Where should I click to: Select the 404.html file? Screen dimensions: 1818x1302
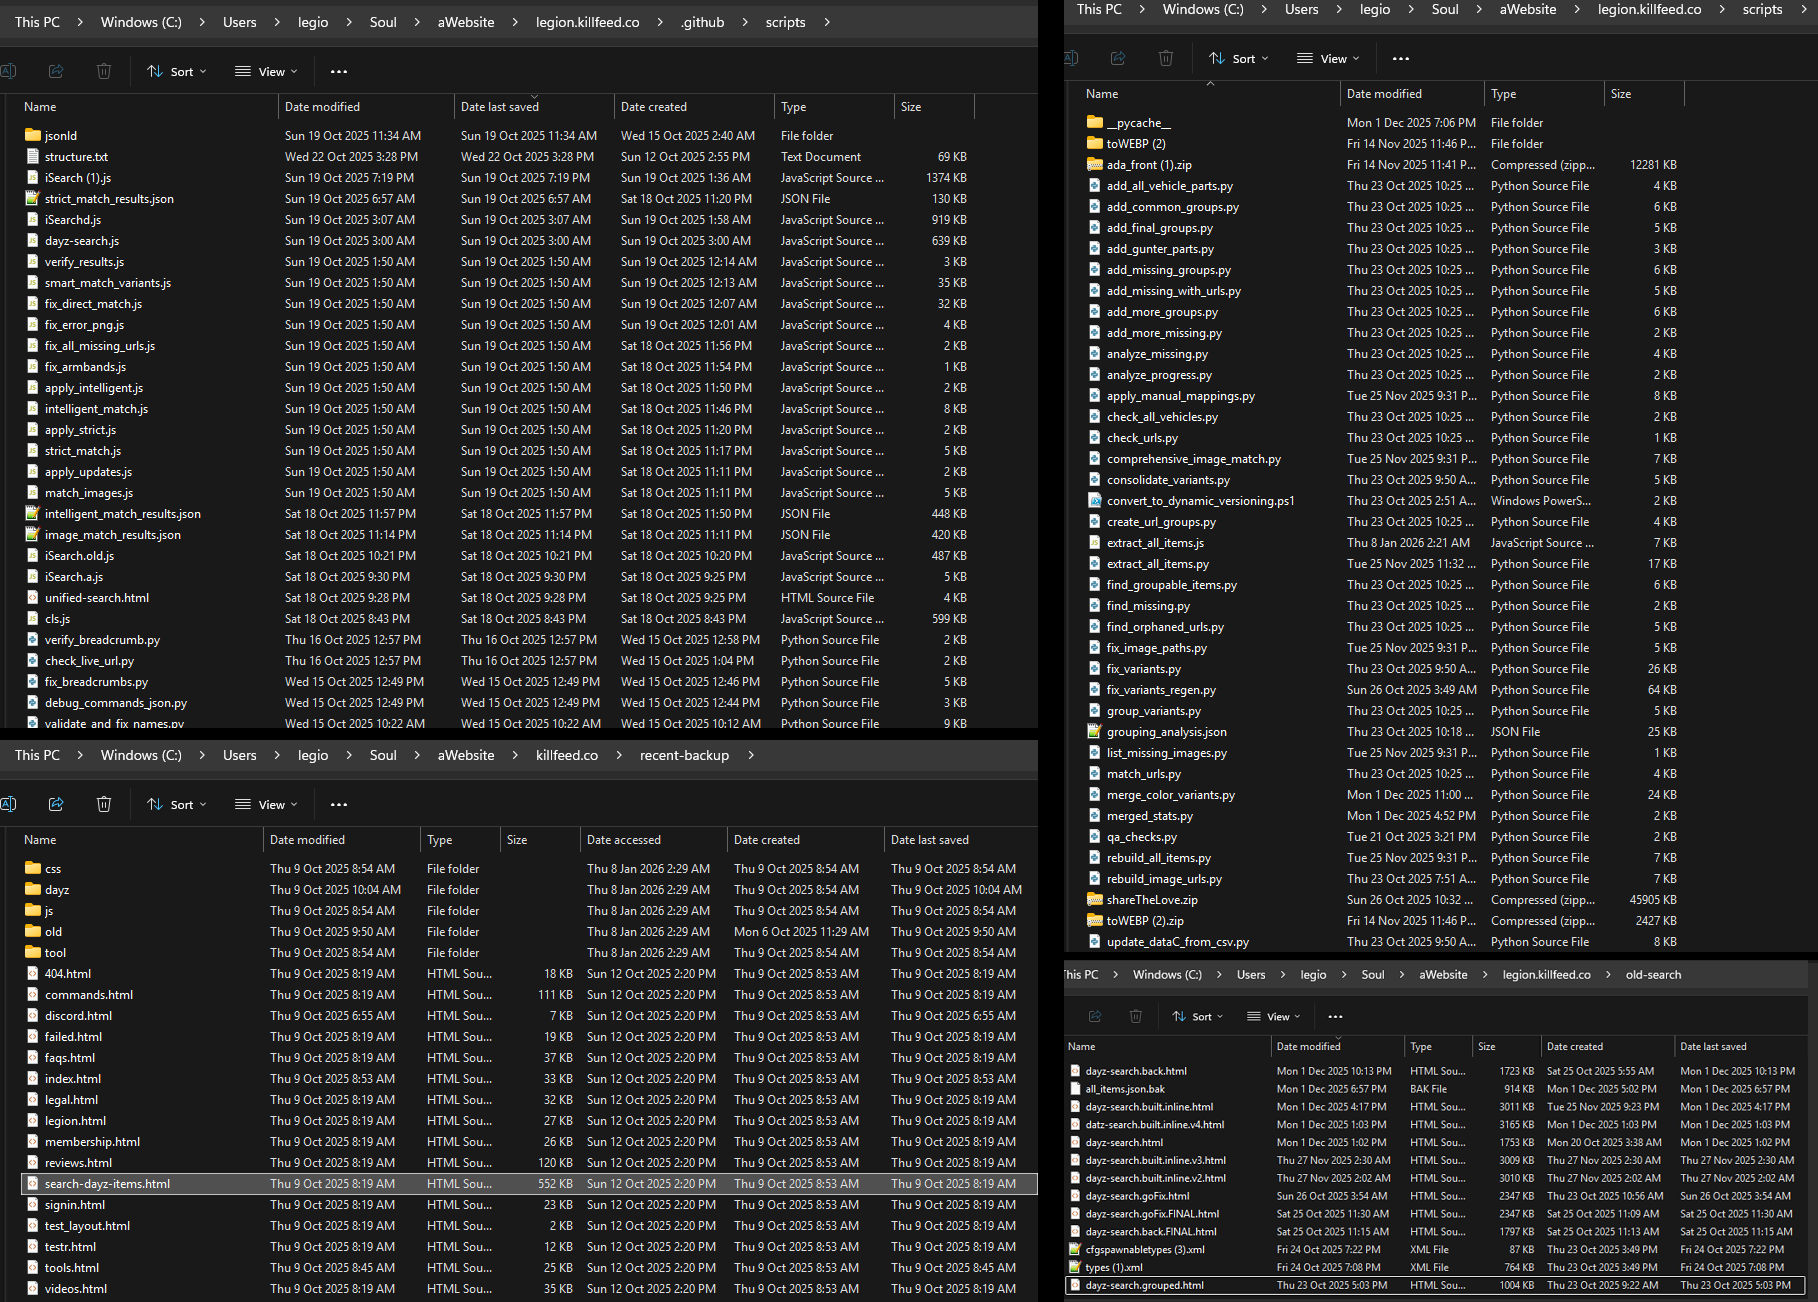click(529, 974)
